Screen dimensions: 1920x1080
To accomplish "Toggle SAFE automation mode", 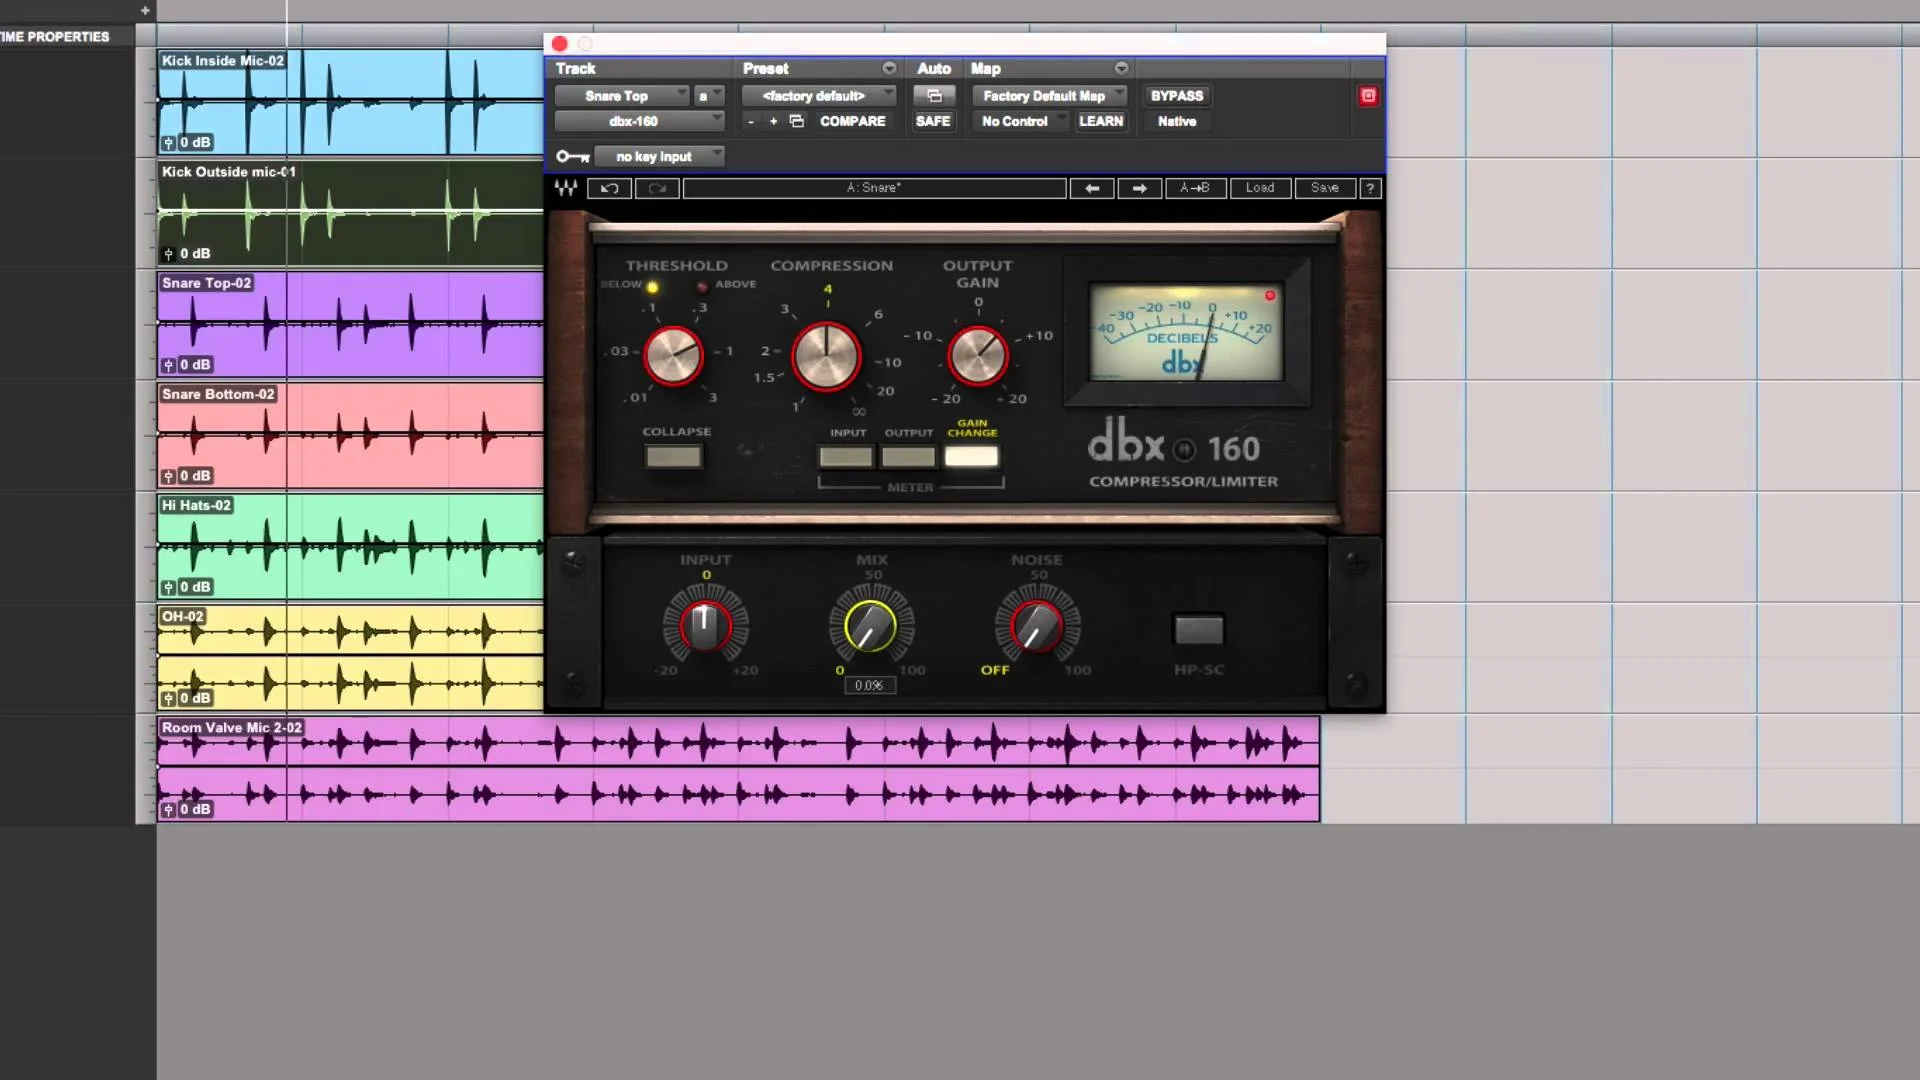I will (x=932, y=121).
